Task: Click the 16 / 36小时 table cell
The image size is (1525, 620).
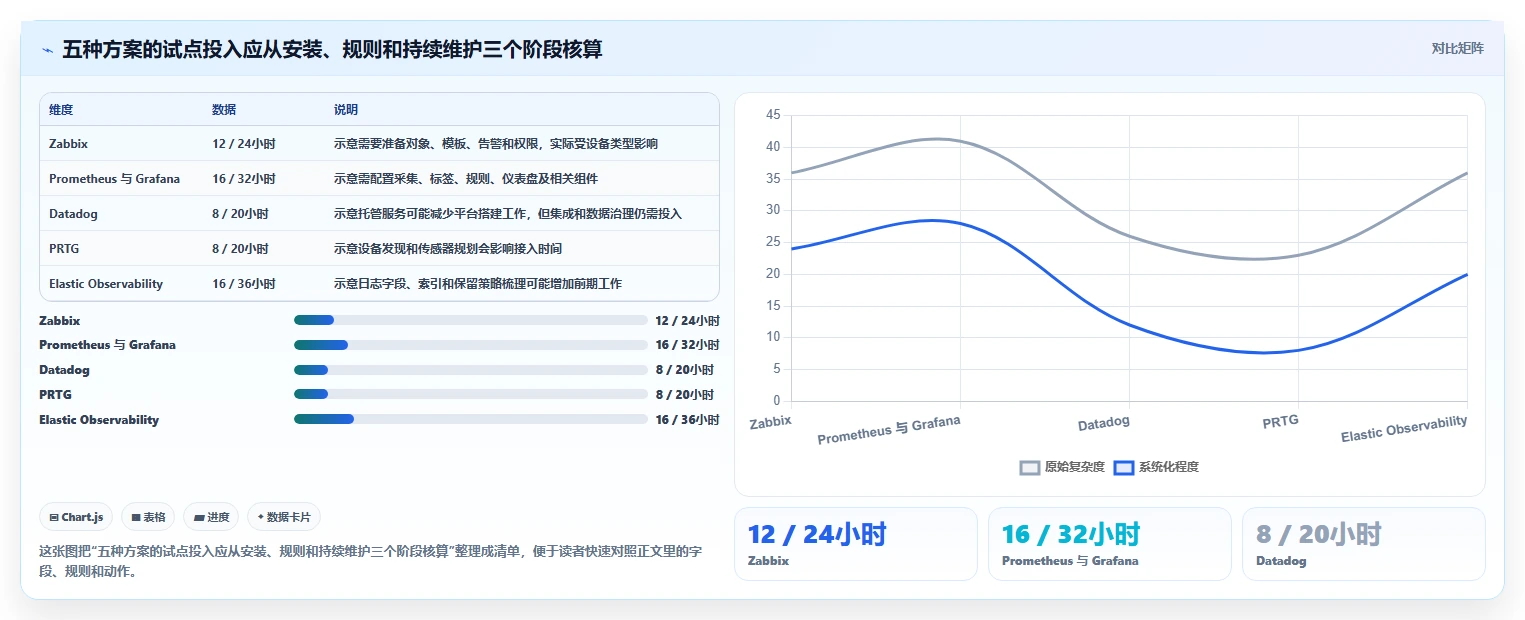Action: click(244, 284)
